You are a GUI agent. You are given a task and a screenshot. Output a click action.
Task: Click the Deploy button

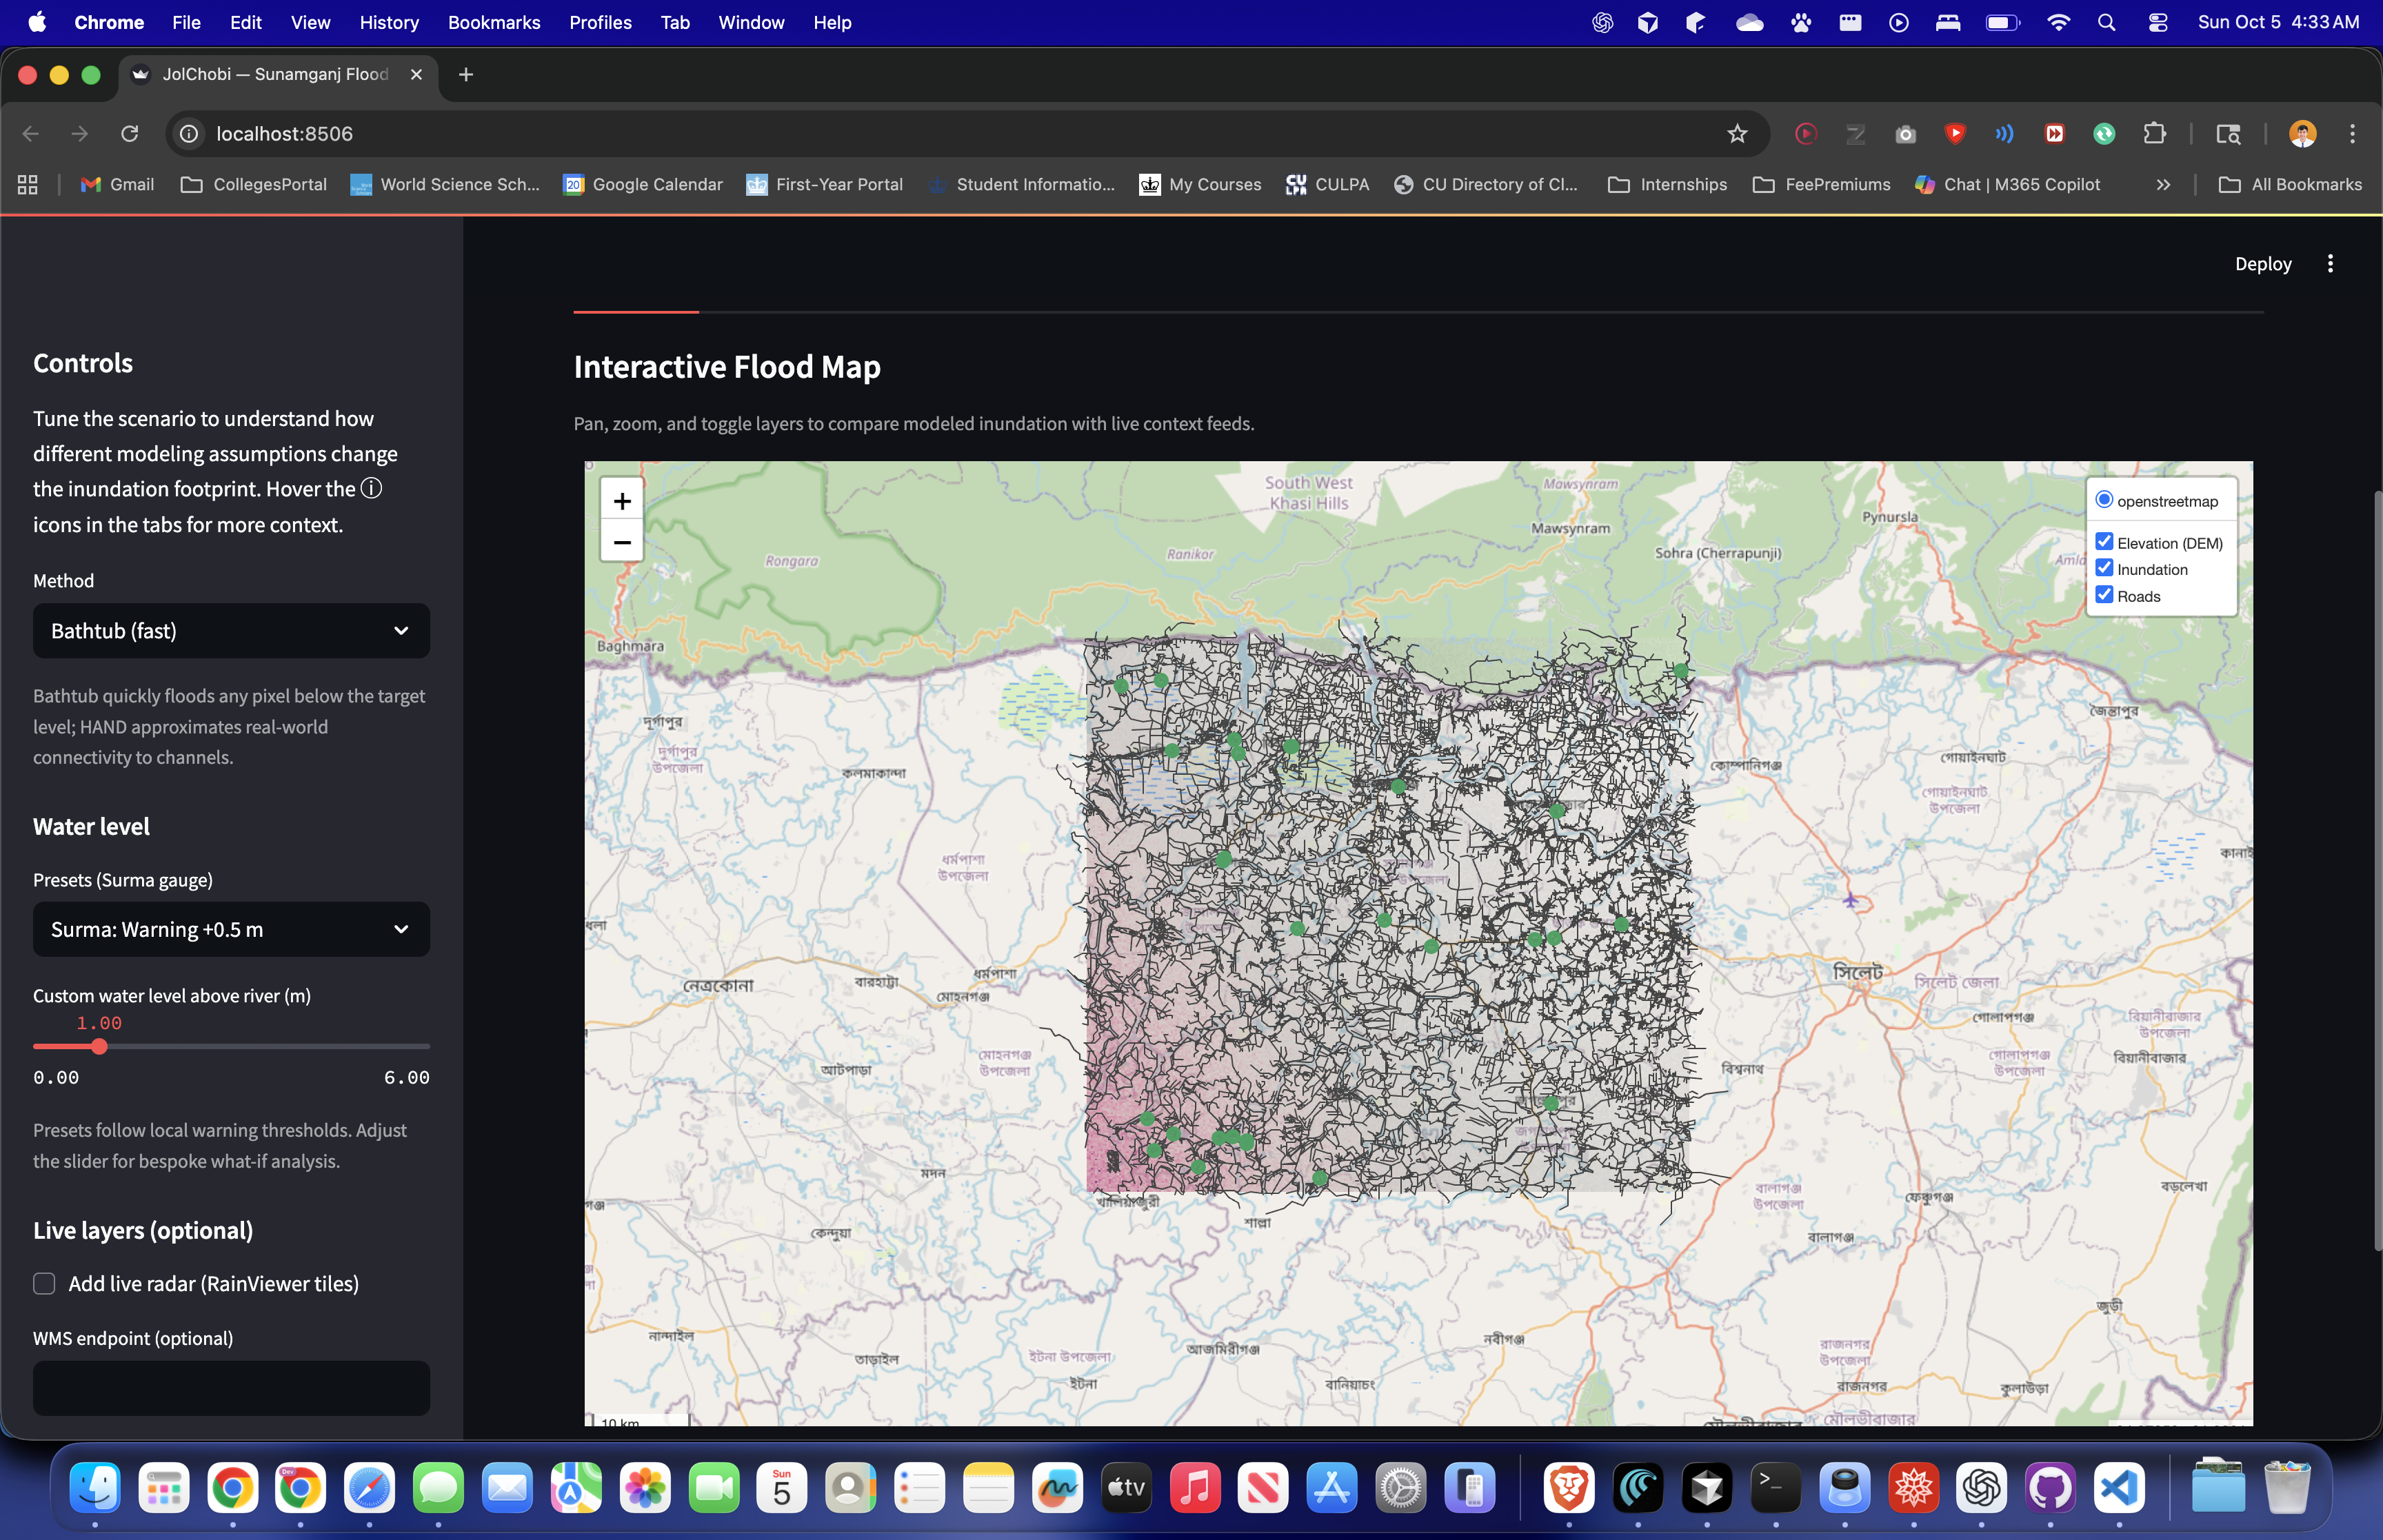[x=2262, y=264]
